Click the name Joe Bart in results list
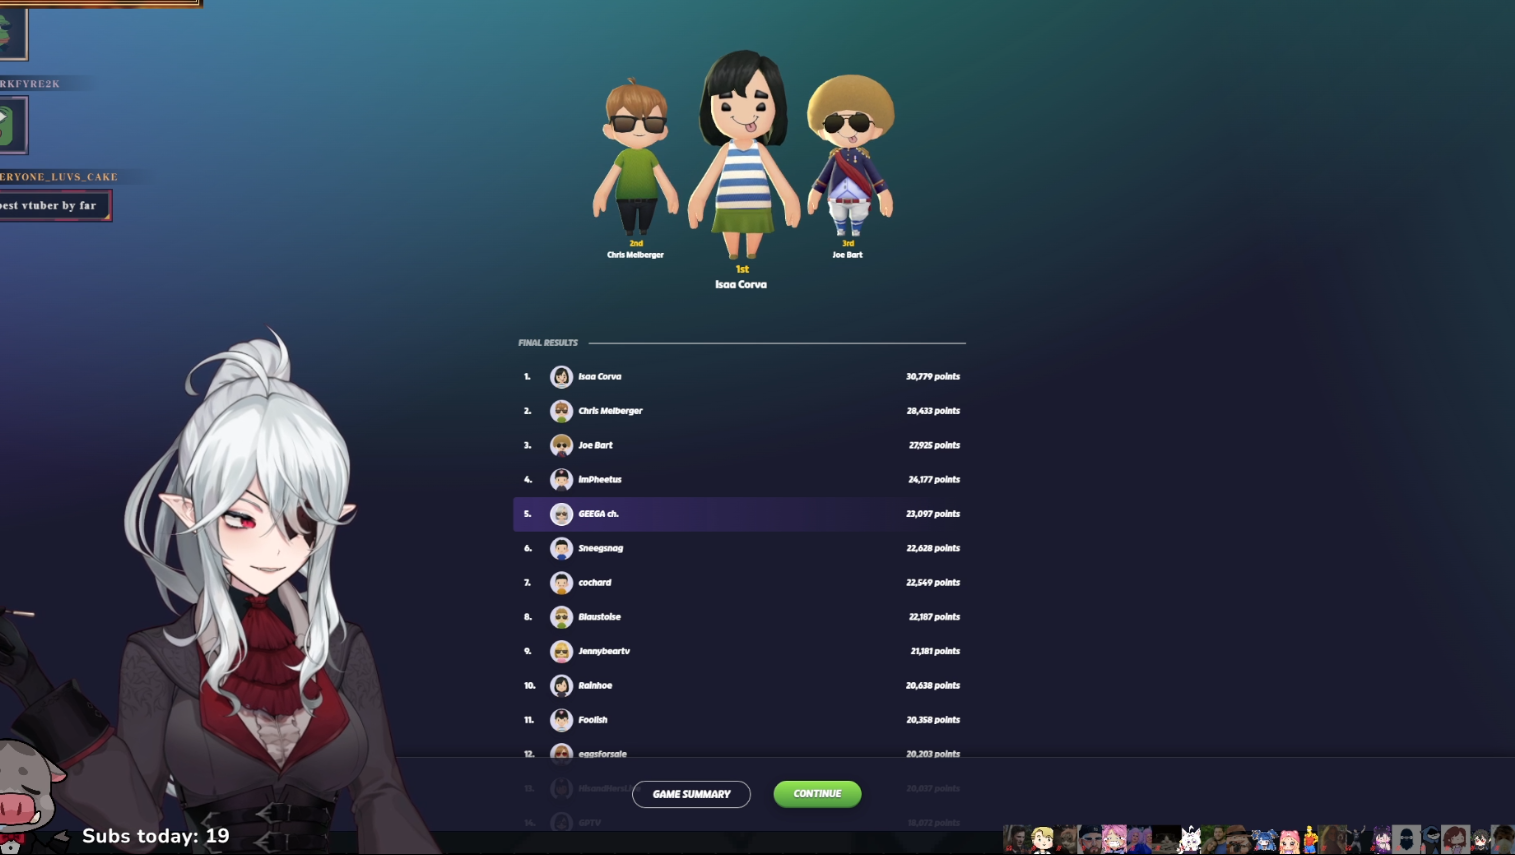 (595, 445)
